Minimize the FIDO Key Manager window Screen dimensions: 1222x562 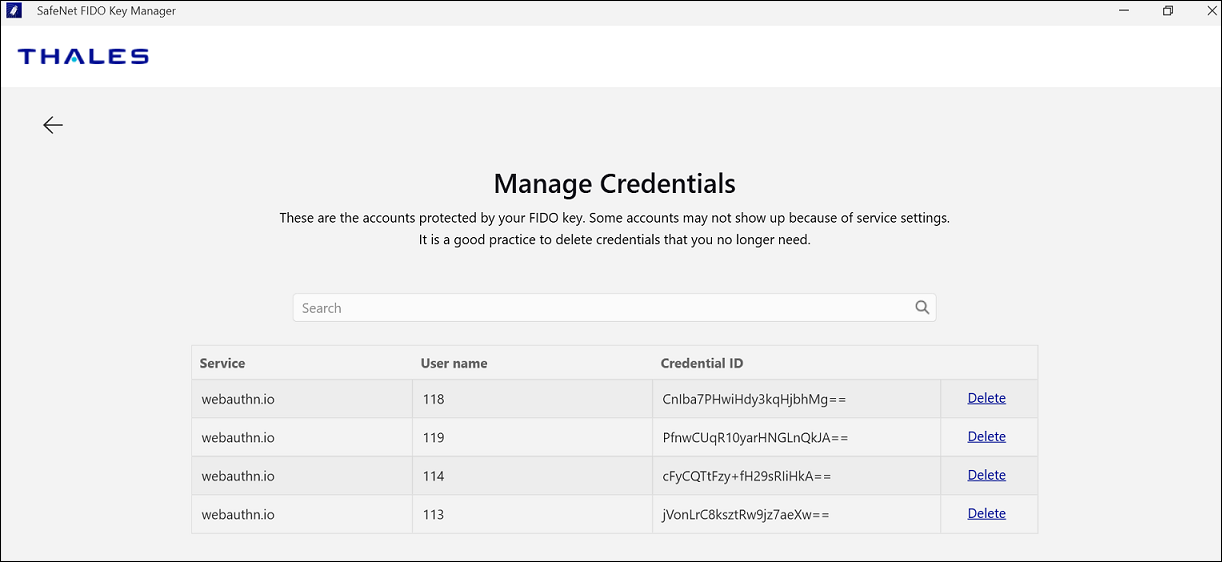pyautogui.click(x=1123, y=11)
